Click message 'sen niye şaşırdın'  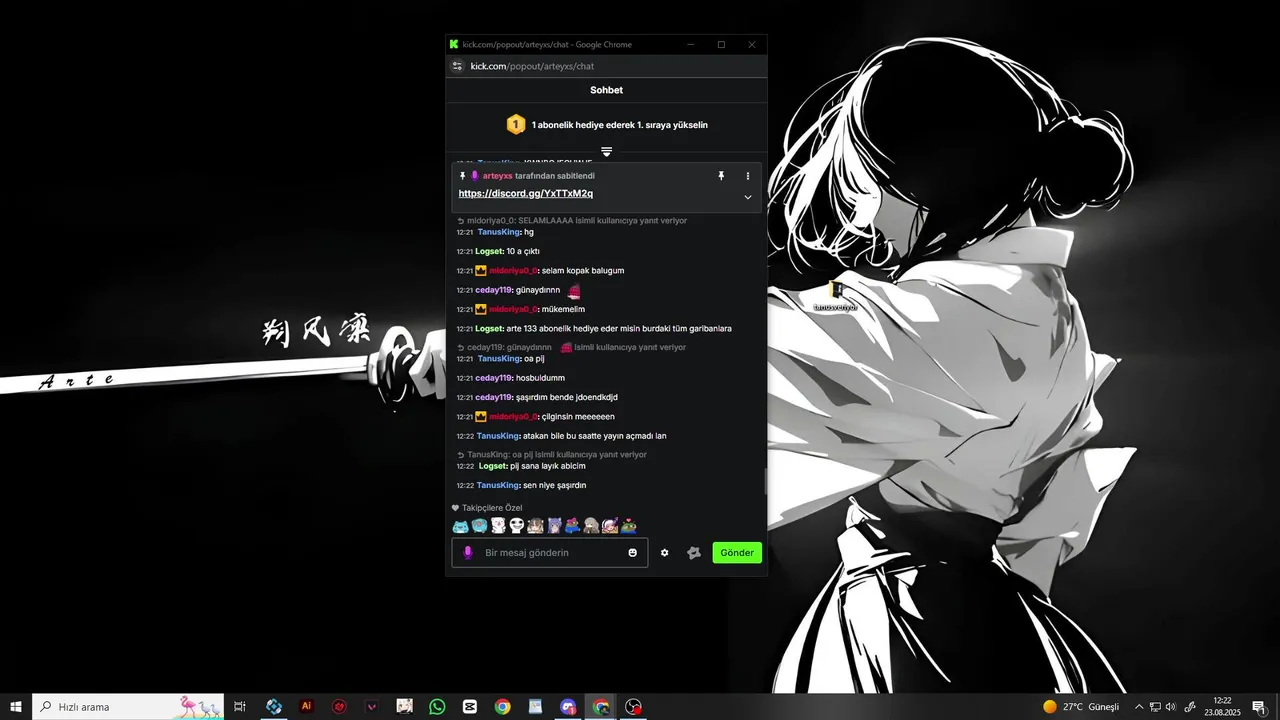pyautogui.click(x=554, y=485)
